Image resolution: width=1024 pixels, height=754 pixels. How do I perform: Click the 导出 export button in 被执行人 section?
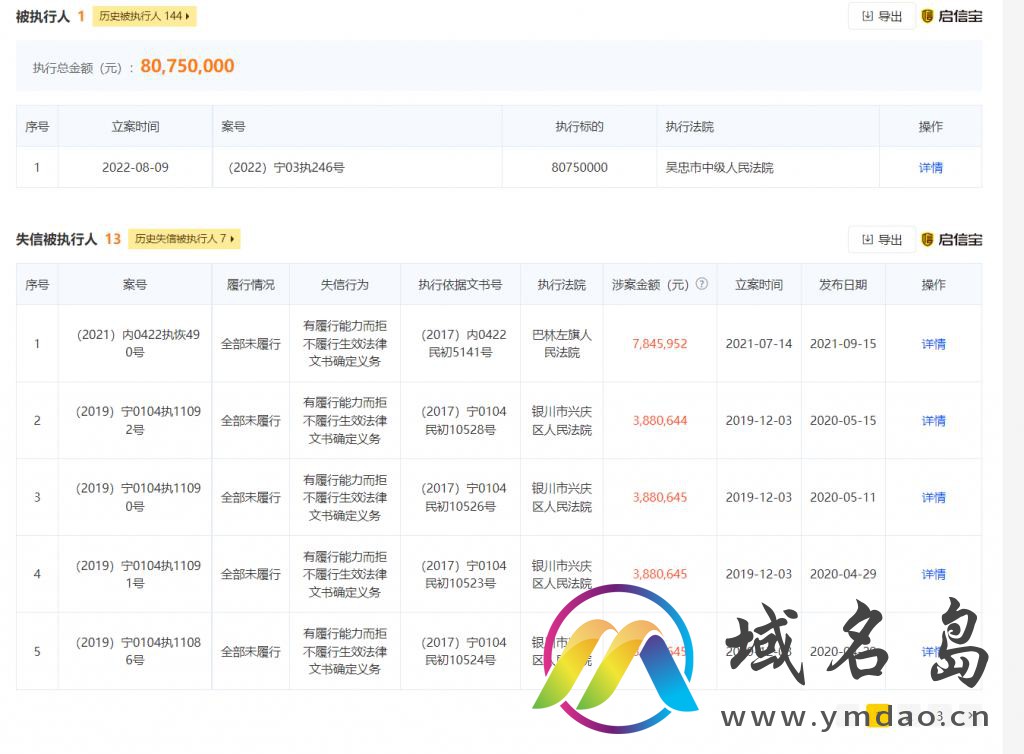pyautogui.click(x=881, y=16)
